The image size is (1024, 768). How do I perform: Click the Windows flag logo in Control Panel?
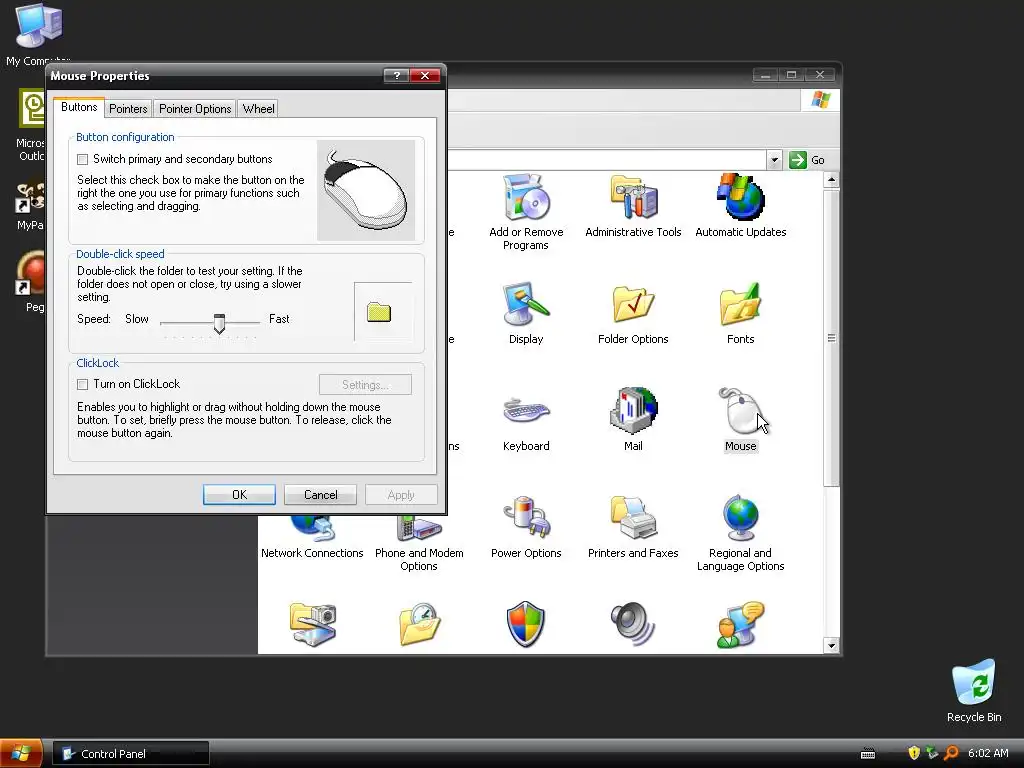820,100
